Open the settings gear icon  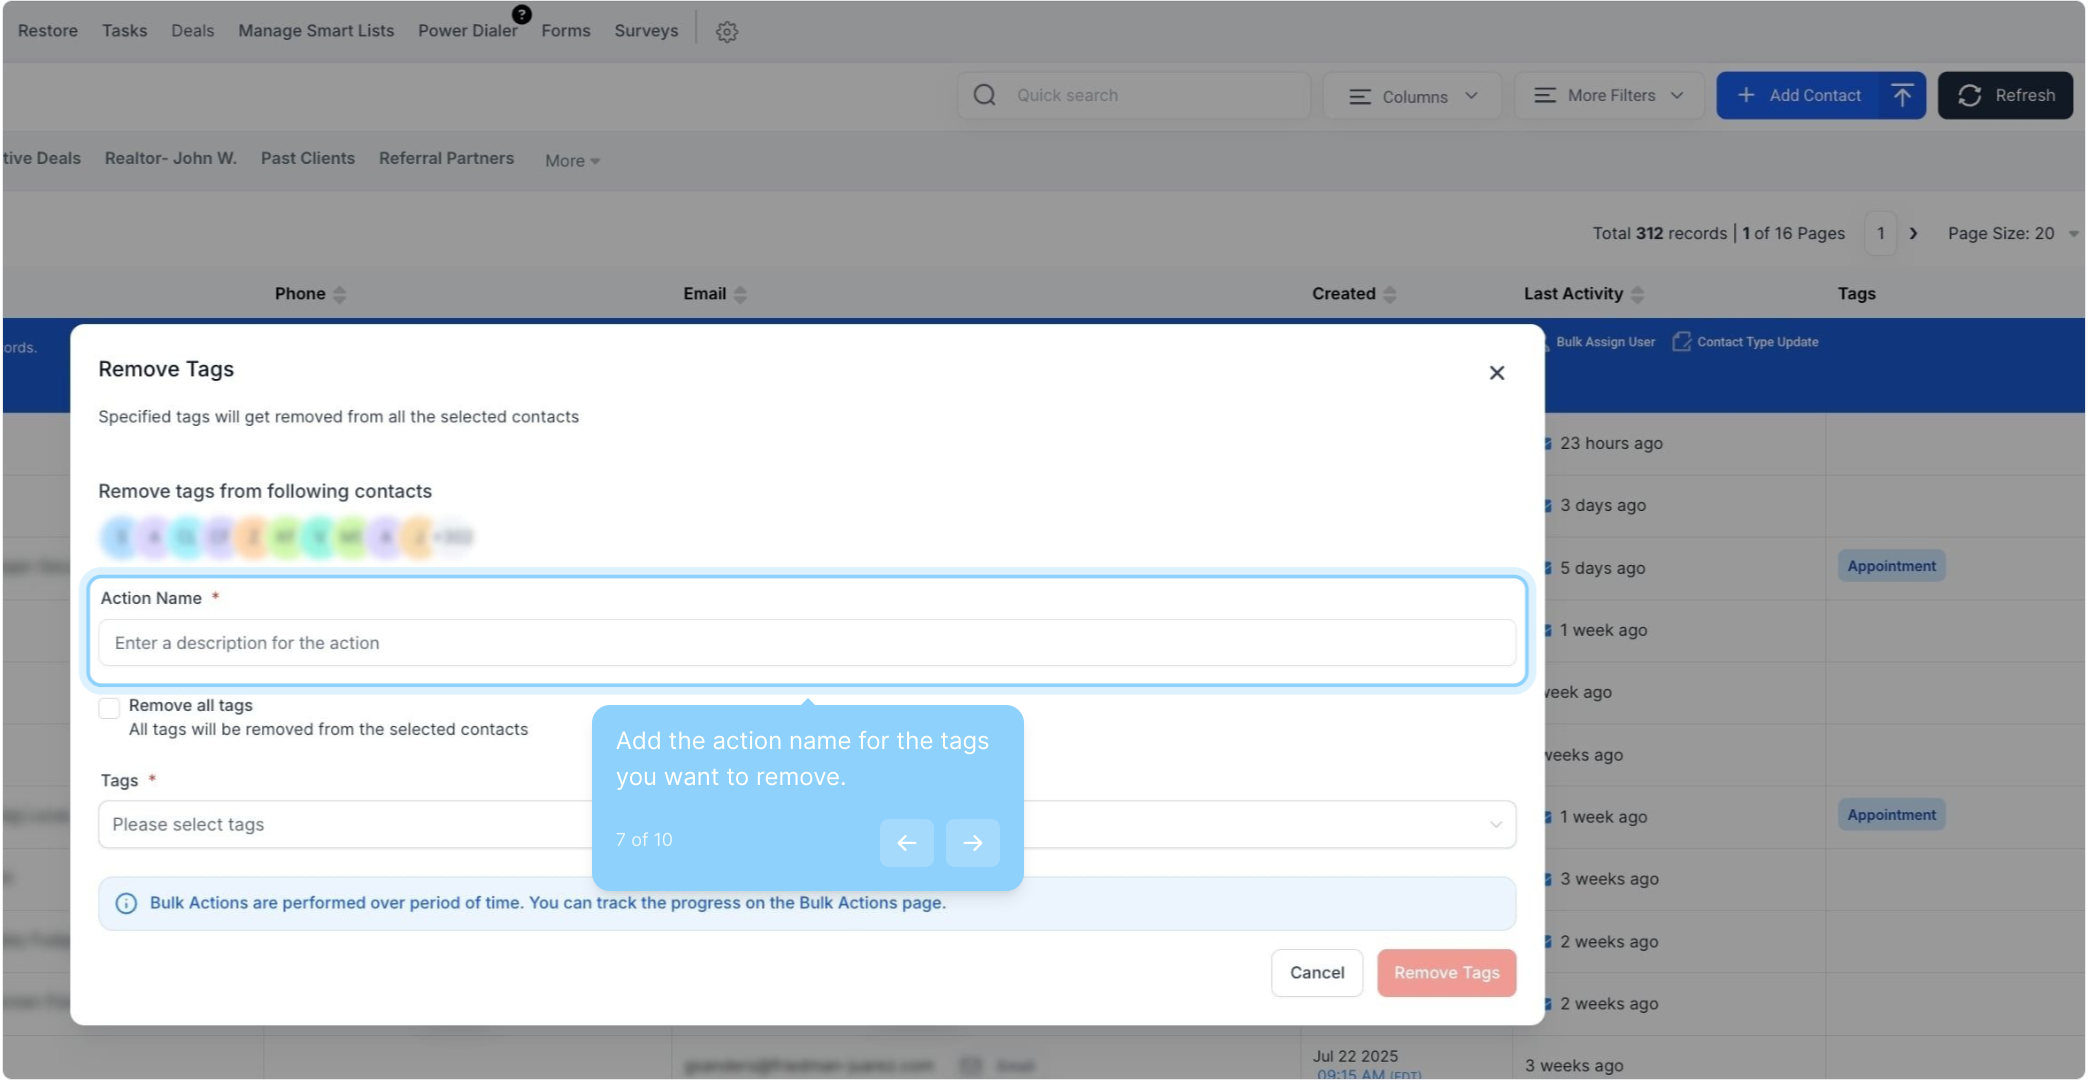tap(727, 32)
